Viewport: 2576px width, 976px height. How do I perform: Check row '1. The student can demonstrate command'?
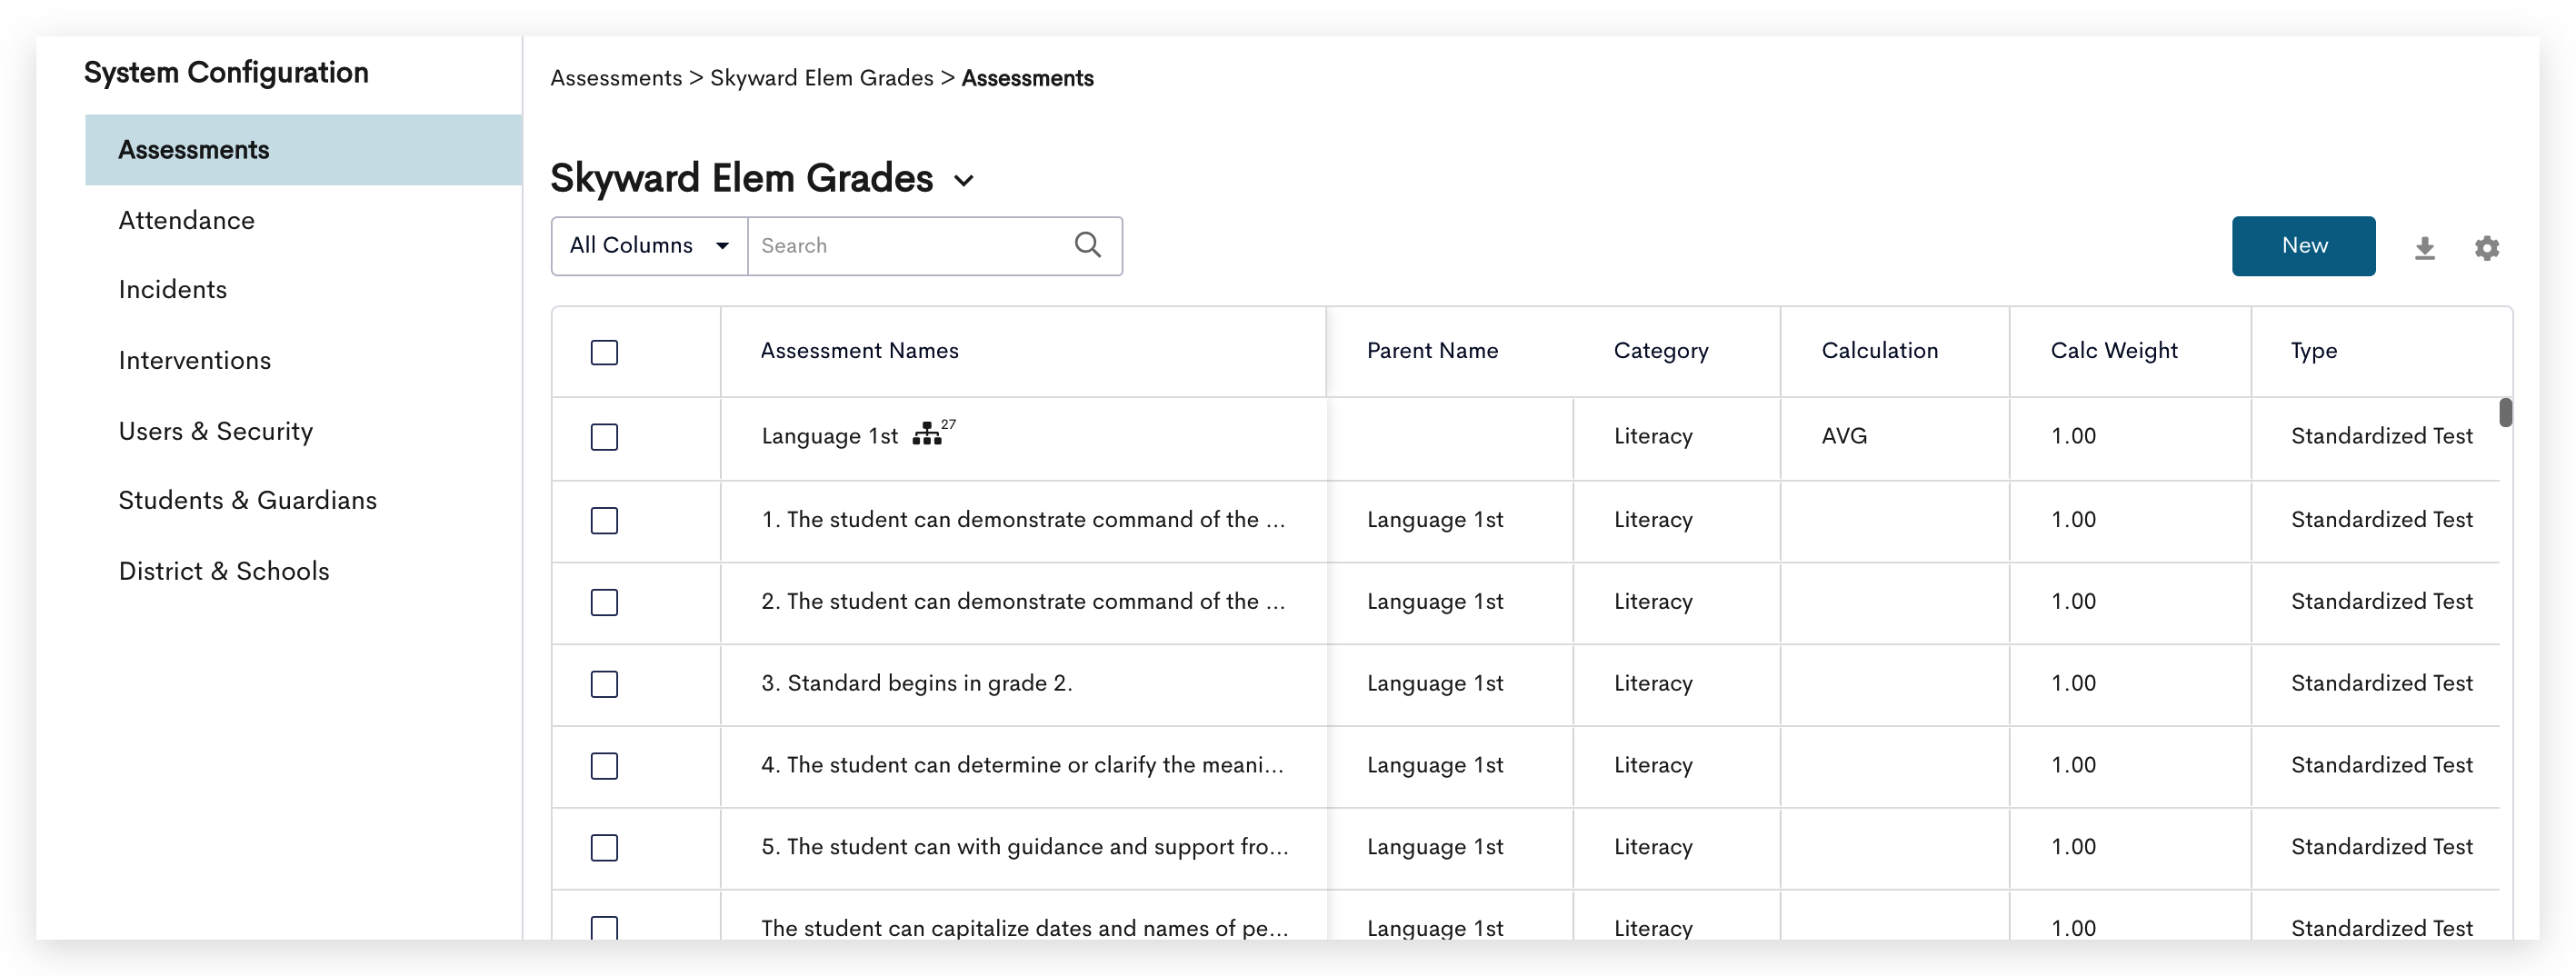[604, 520]
